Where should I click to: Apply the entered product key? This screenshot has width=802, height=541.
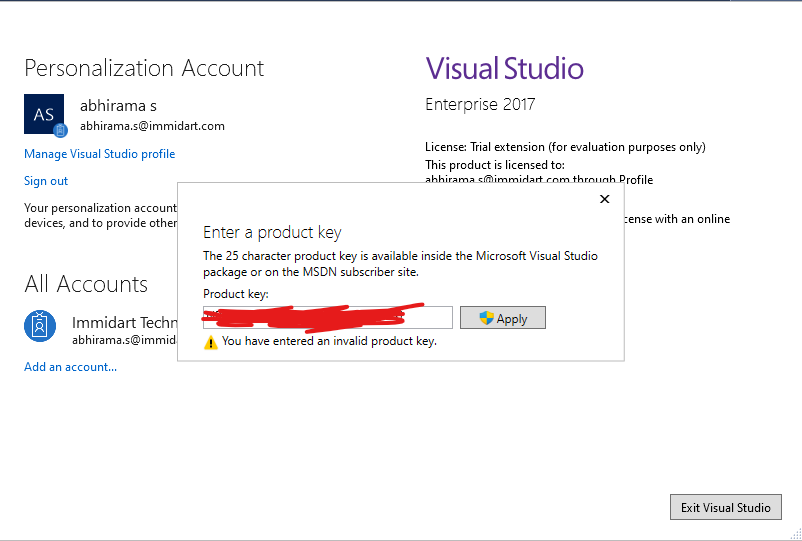tap(503, 318)
